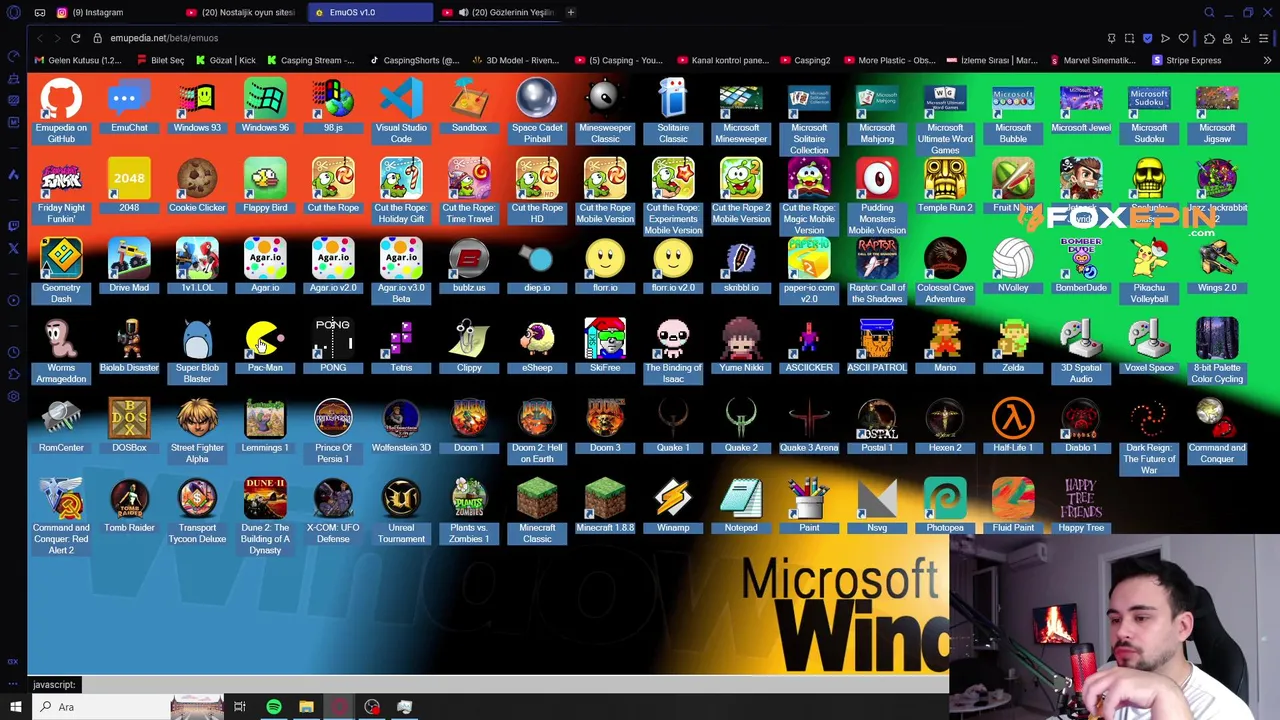Open the Stripe Express bookmark
Viewport: 1280px width, 720px height.
pyautogui.click(x=1187, y=60)
